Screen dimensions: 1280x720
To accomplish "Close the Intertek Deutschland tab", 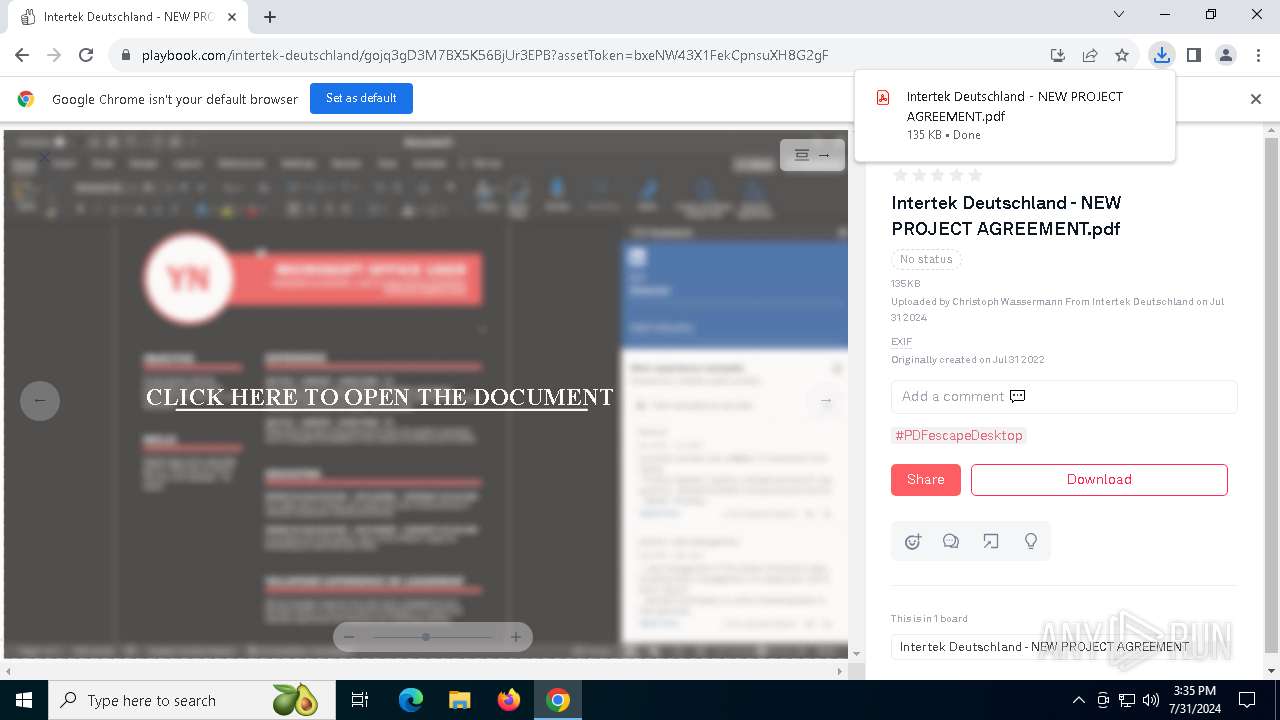I will coord(232,17).
